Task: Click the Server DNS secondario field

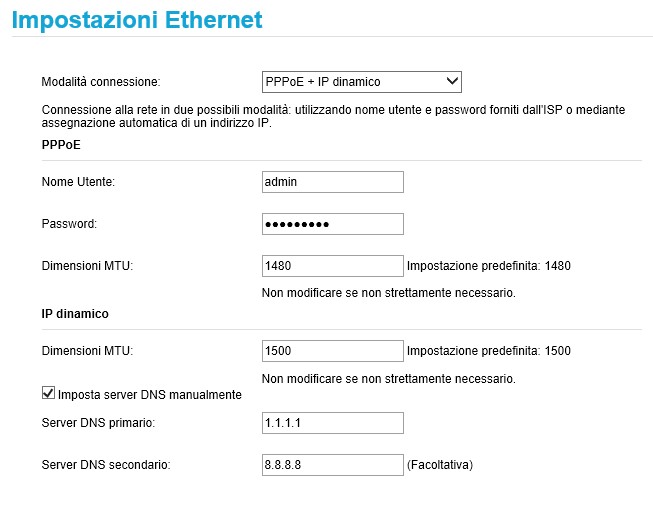Action: pyautogui.click(x=332, y=465)
